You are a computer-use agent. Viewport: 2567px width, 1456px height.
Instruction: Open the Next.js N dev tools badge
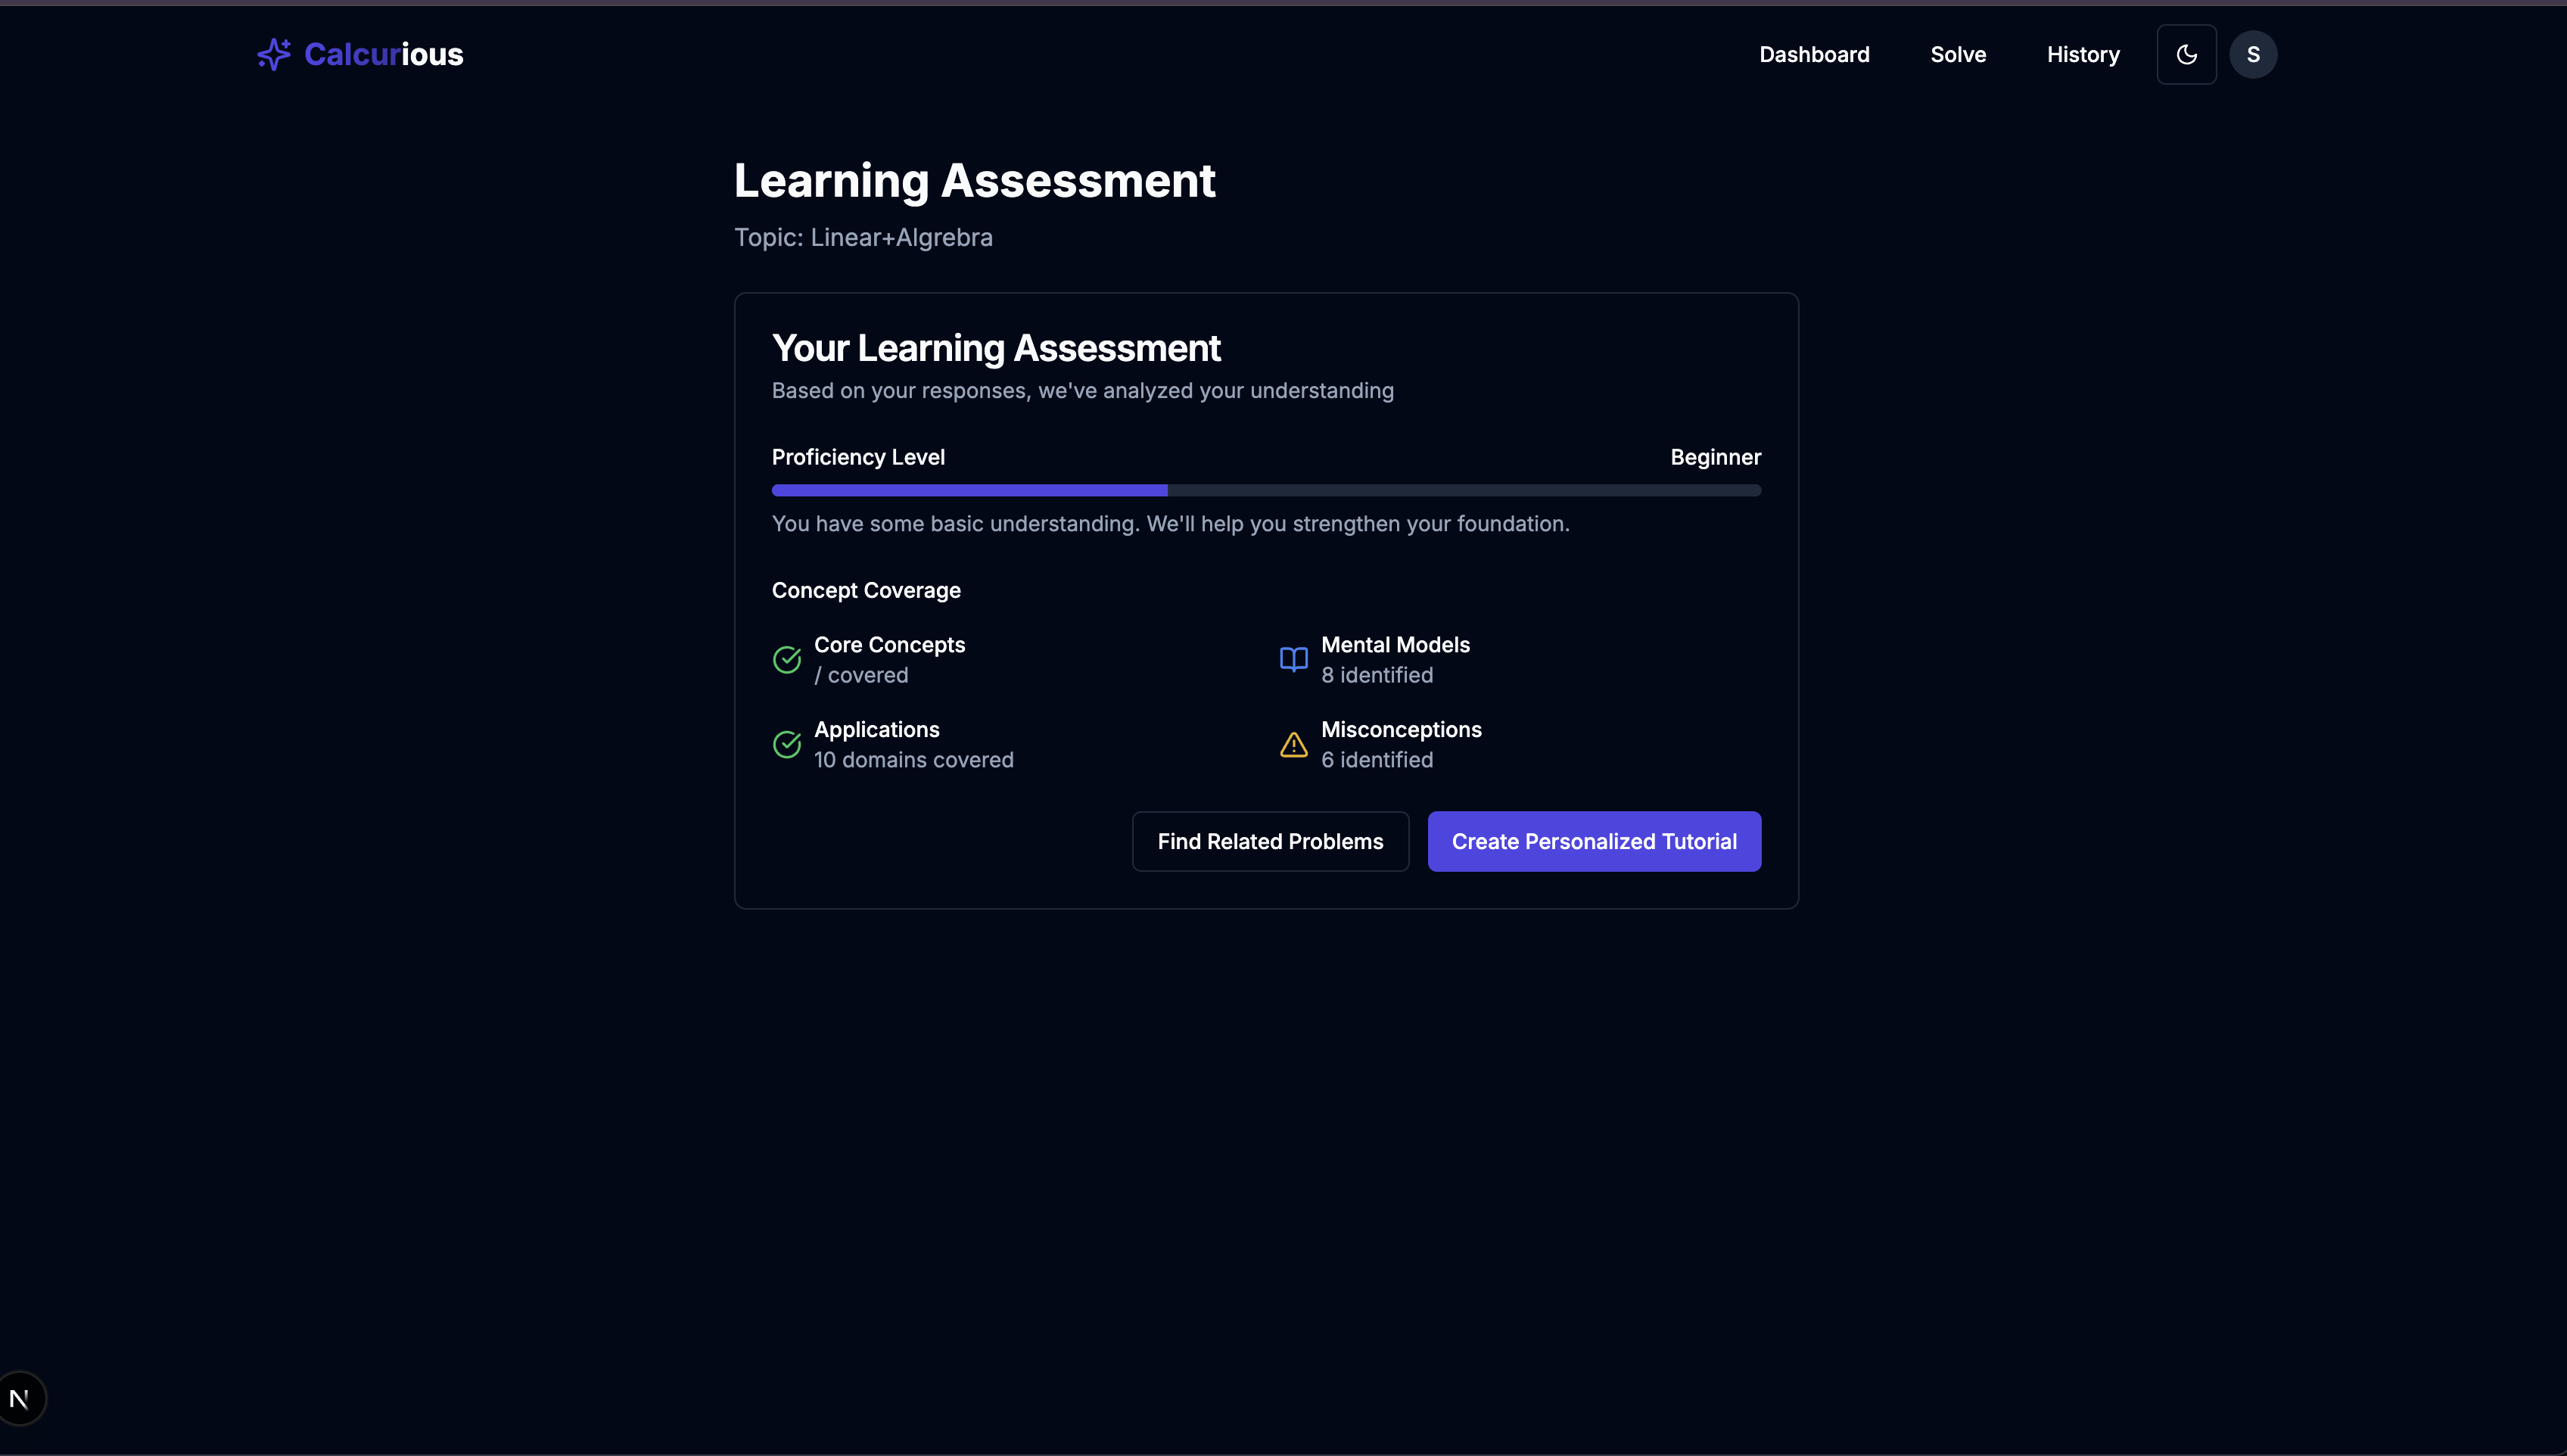coord(20,1398)
